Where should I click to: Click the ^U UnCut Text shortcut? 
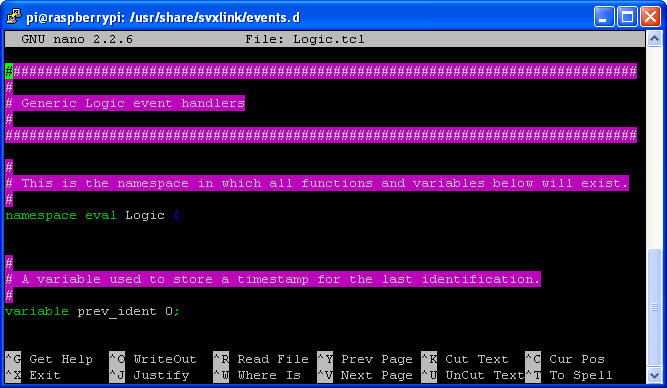pos(473,375)
